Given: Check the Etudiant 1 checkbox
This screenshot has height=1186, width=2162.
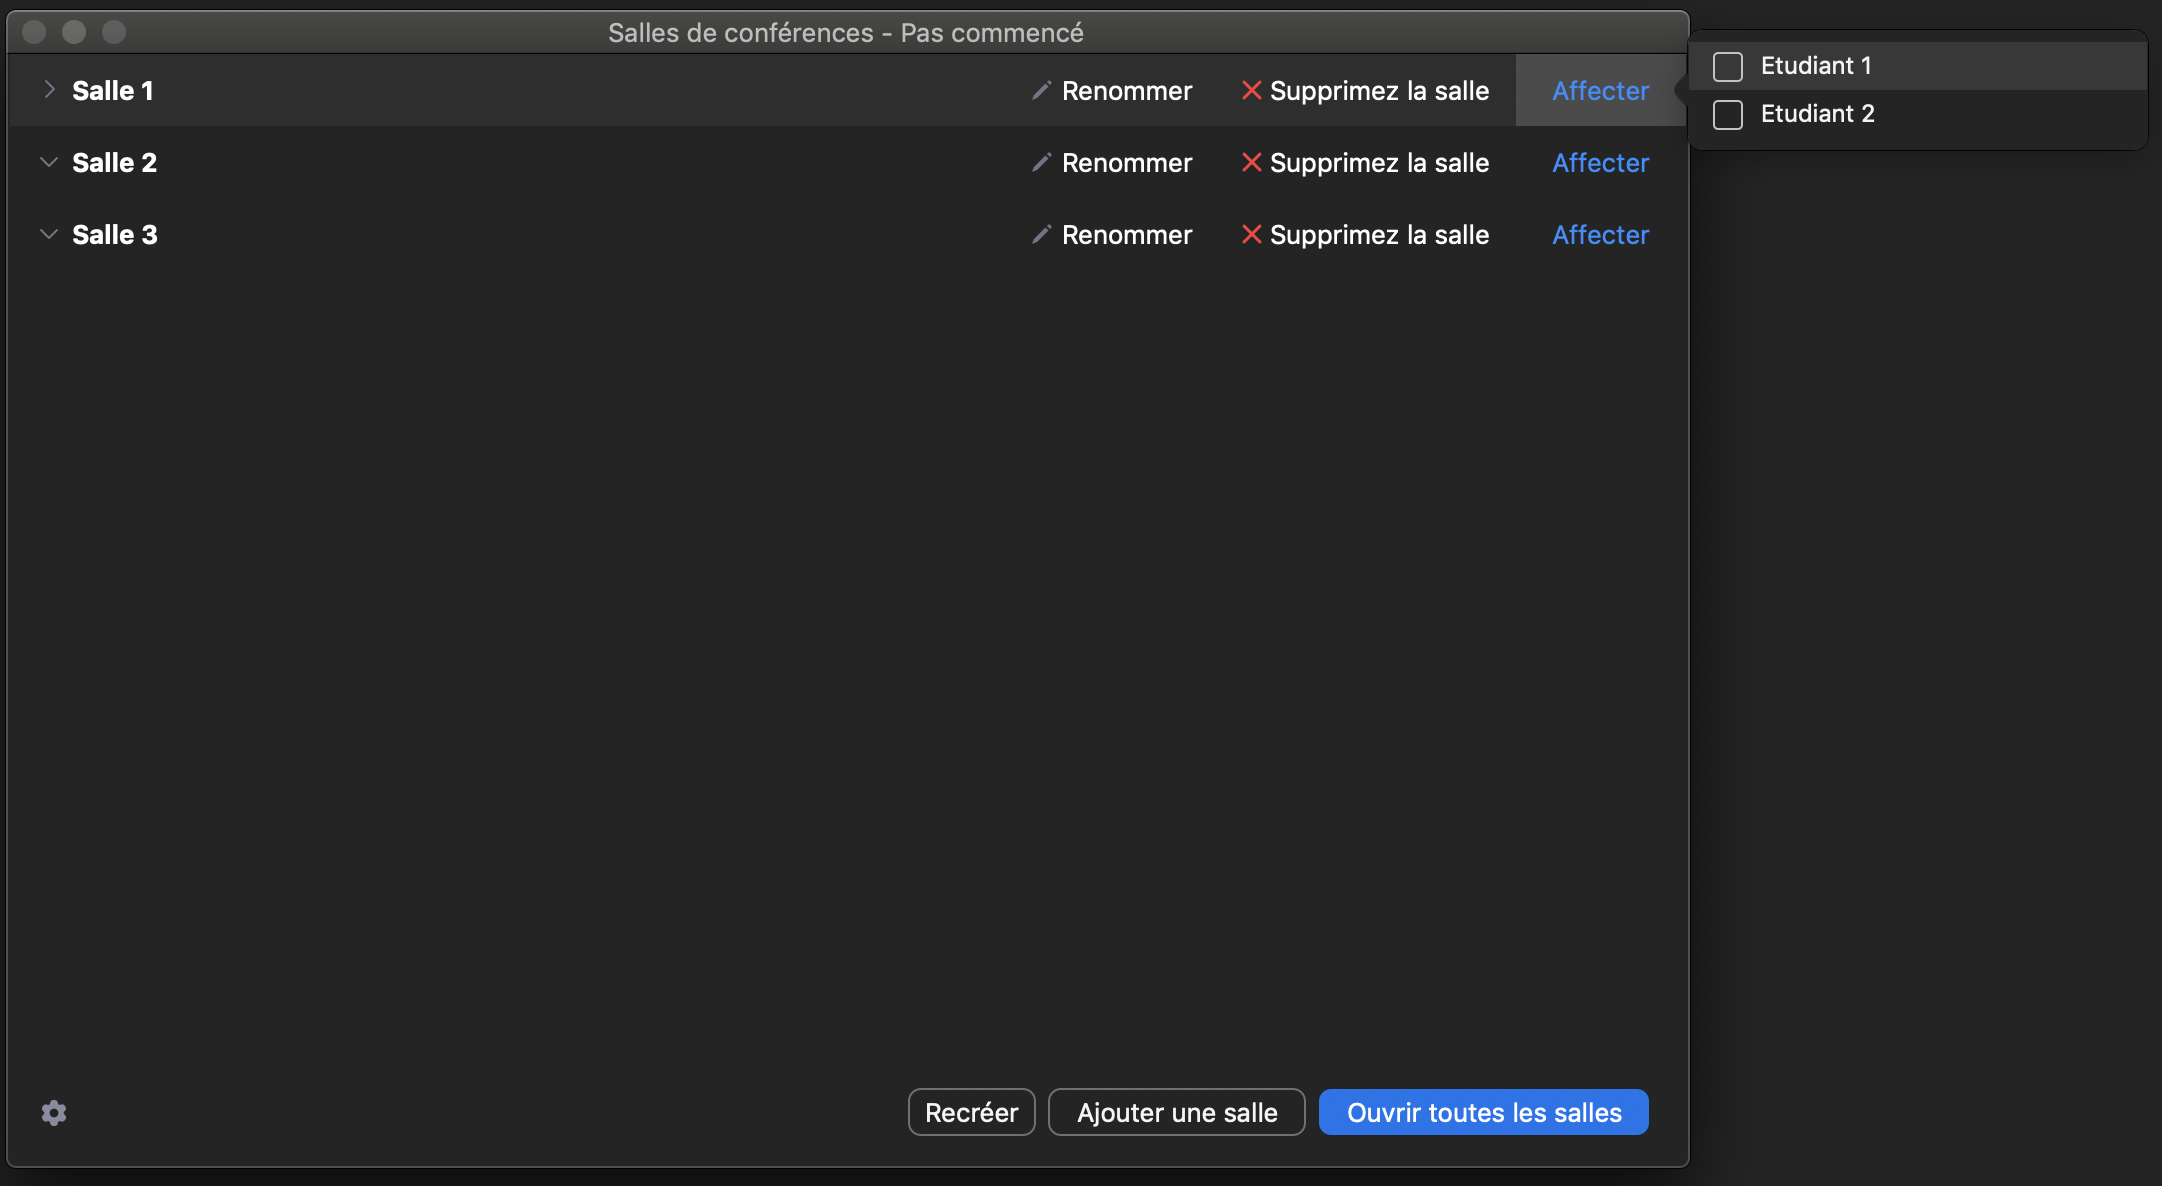Looking at the screenshot, I should click(1728, 67).
